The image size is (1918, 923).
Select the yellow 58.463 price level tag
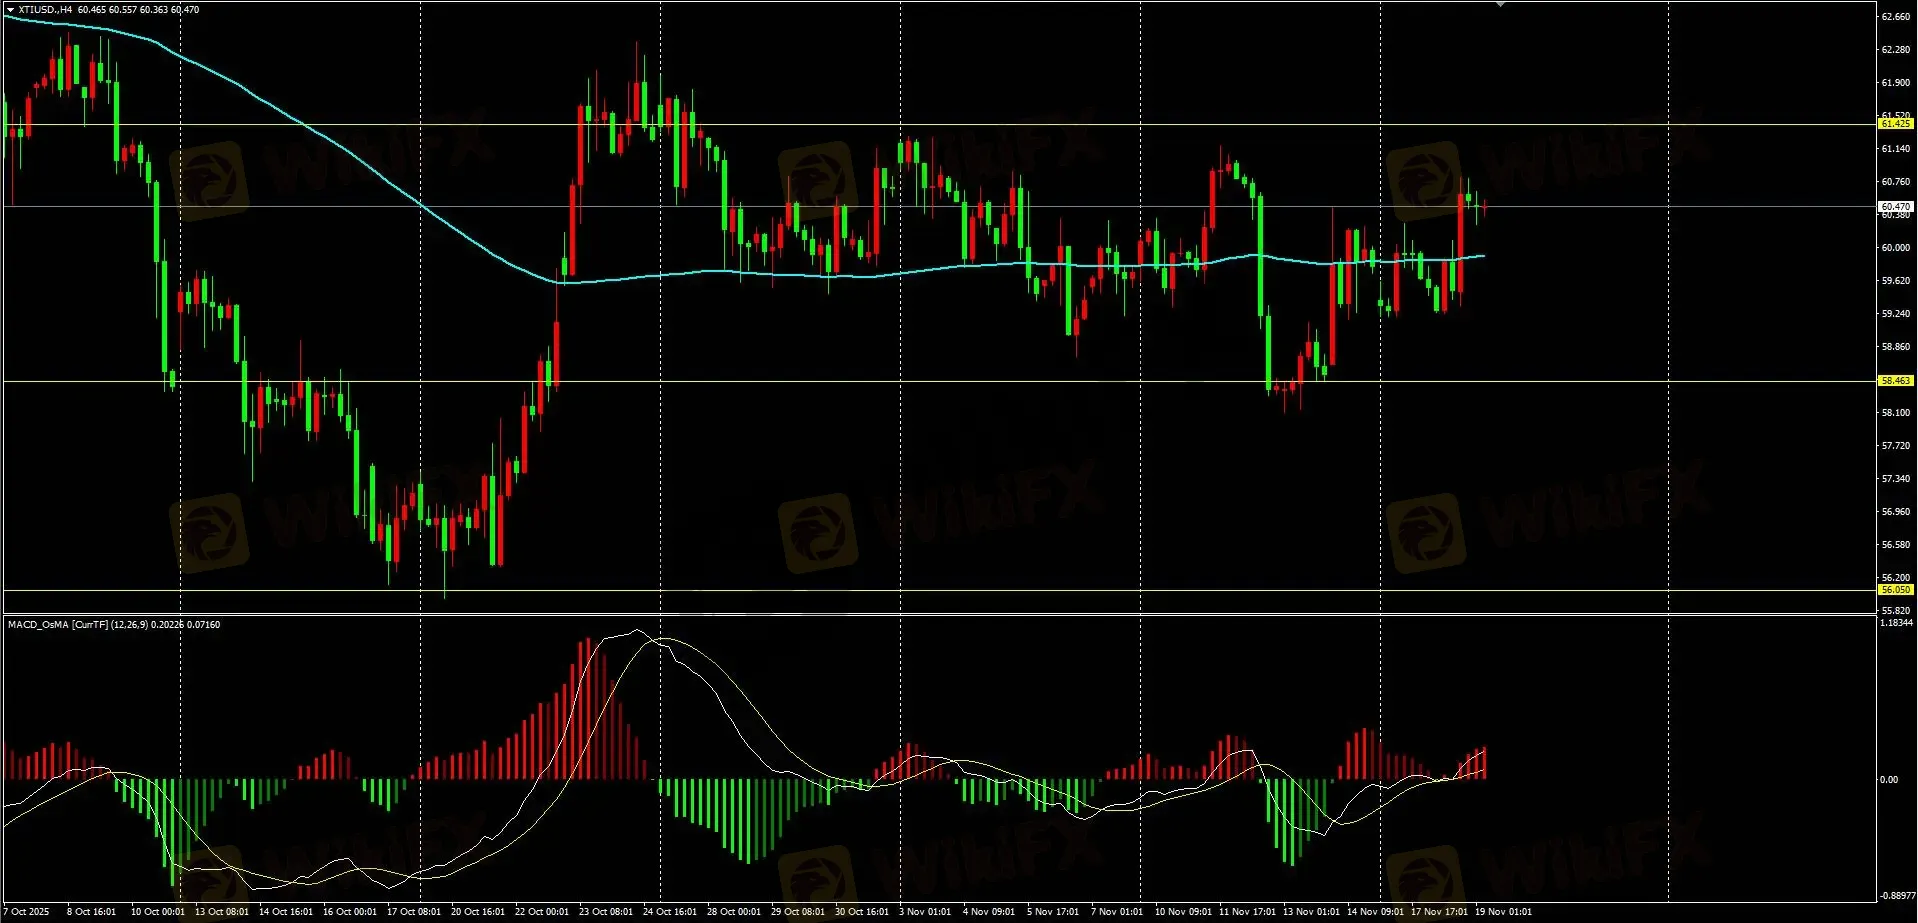[x=1895, y=381]
